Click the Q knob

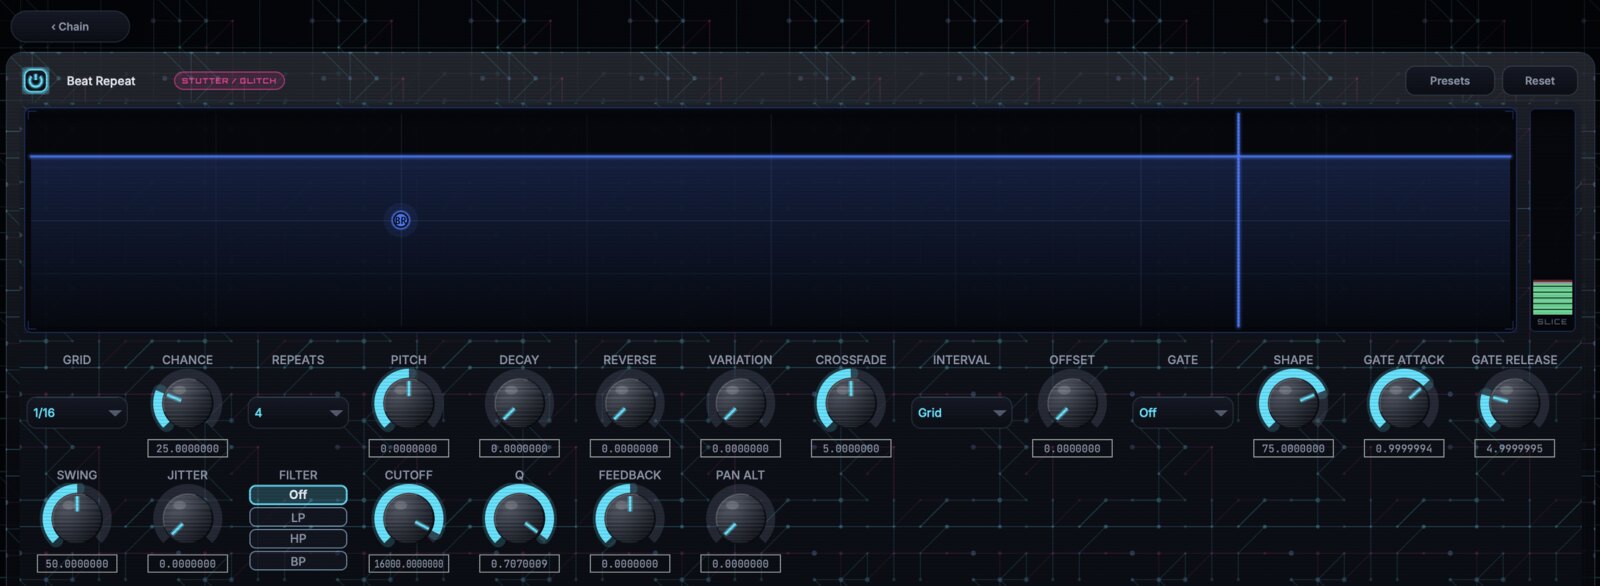click(519, 518)
